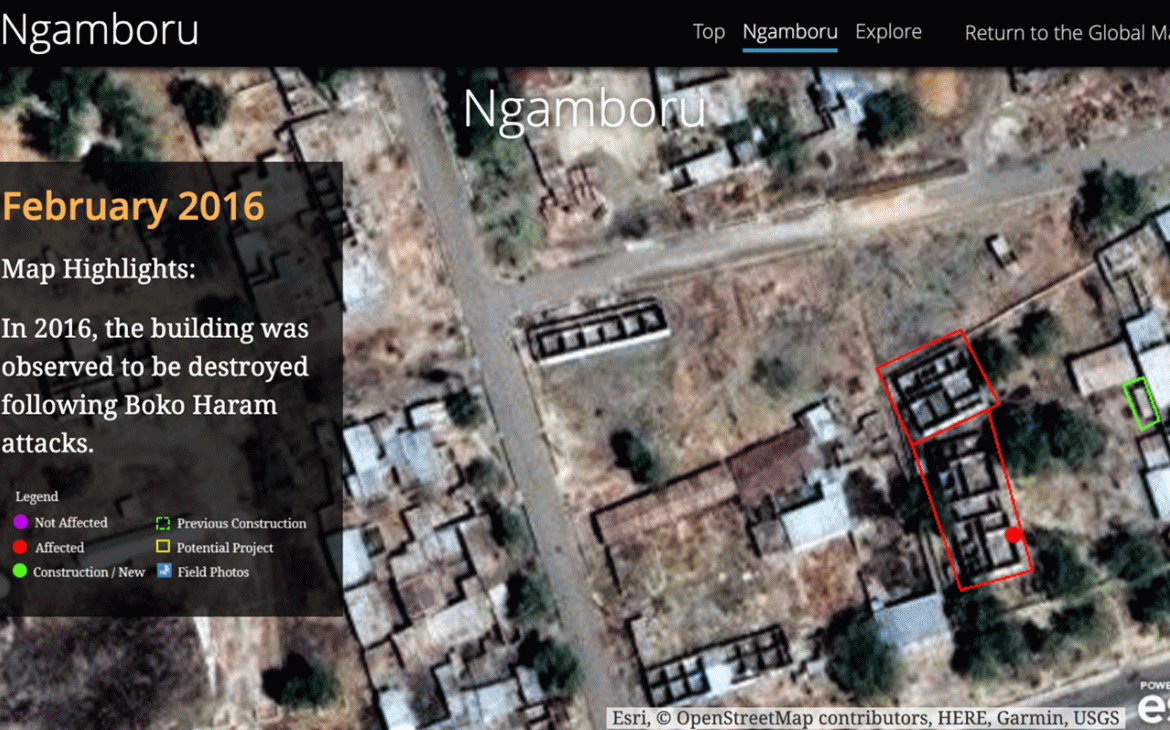Click the Field Photos icon in the legend
1170x730 pixels.
click(x=163, y=571)
